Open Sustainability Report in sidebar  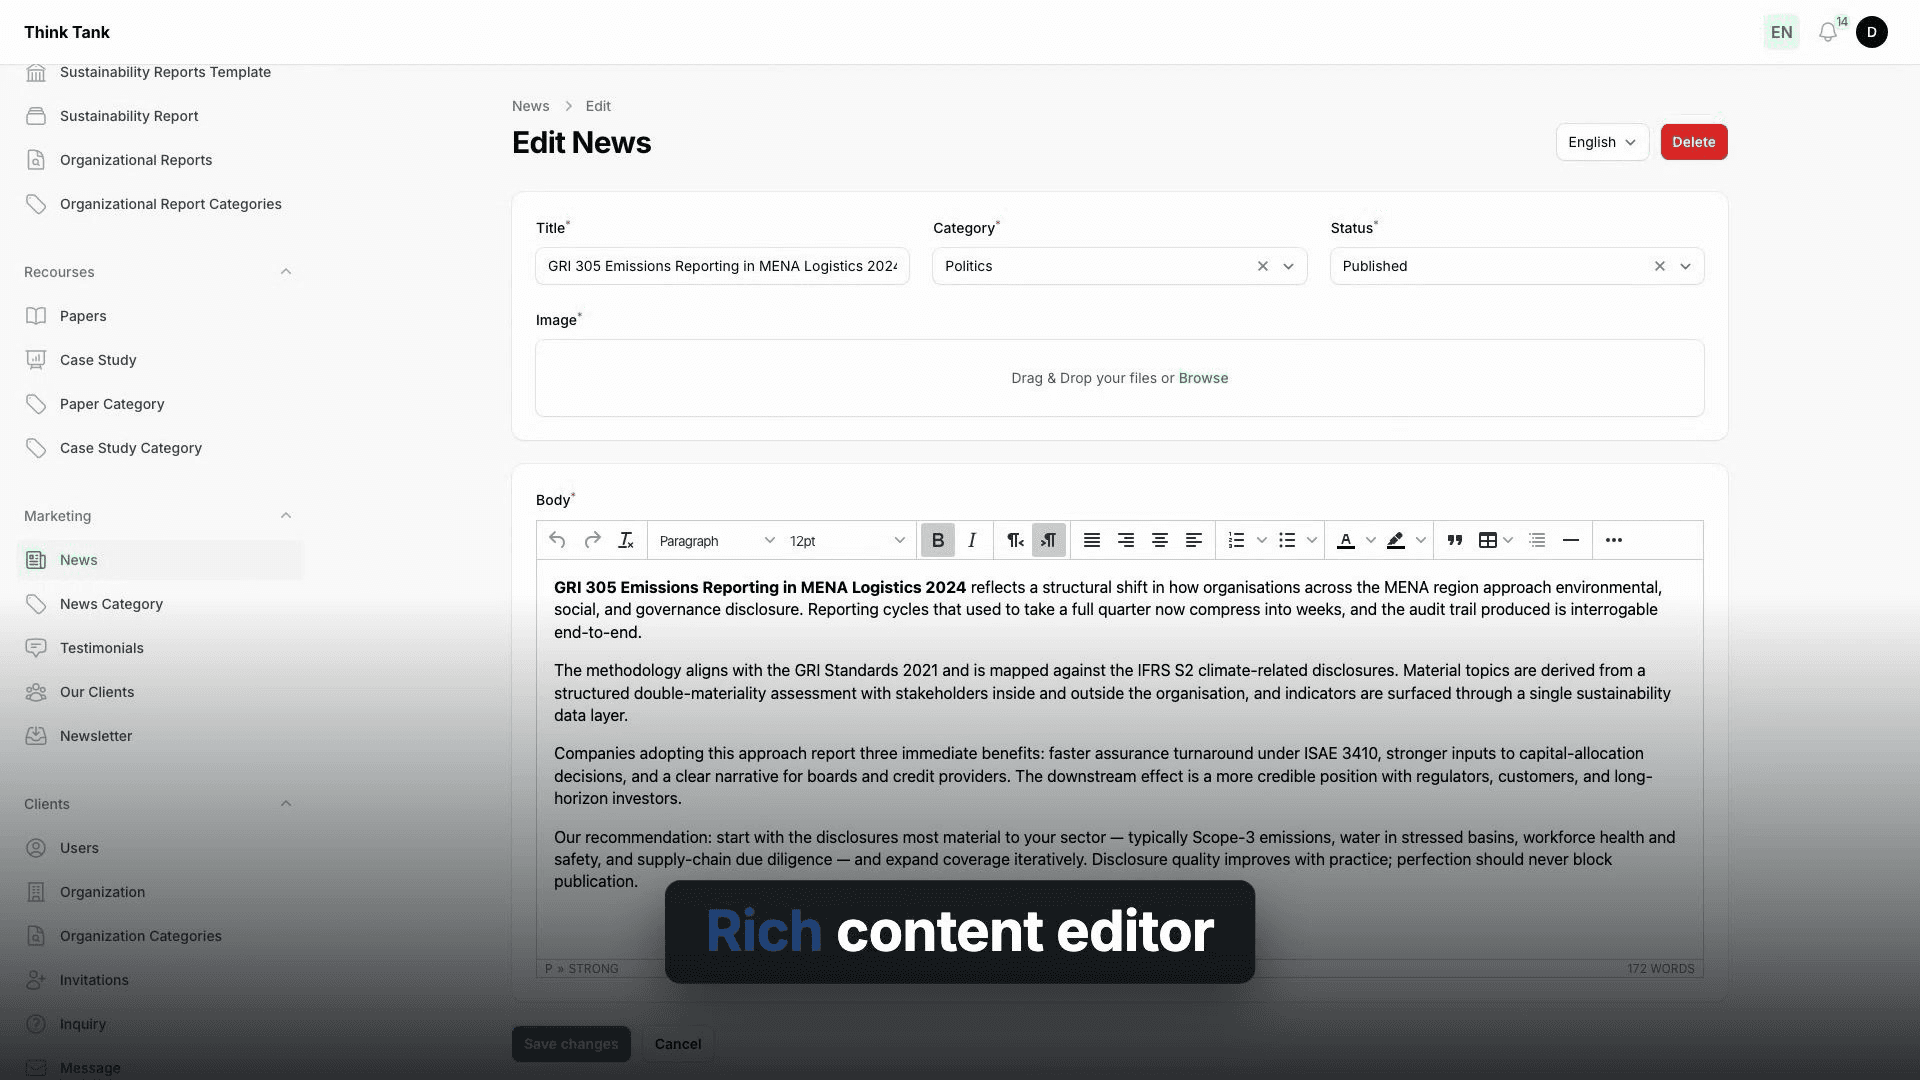129,116
